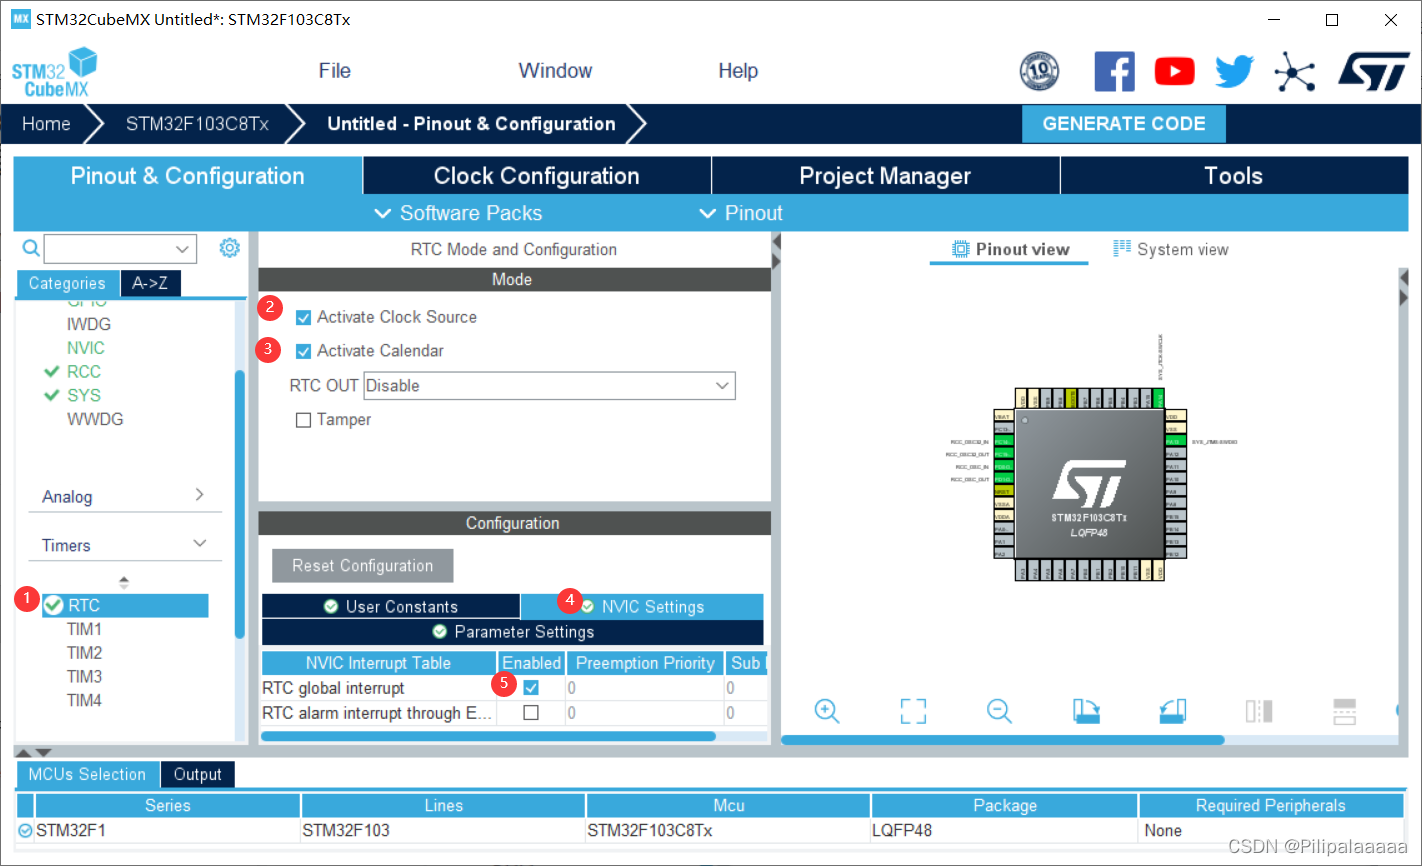This screenshot has width=1422, height=866.
Task: Click the STM32F103C8Tx chip graphic
Action: point(1089,485)
